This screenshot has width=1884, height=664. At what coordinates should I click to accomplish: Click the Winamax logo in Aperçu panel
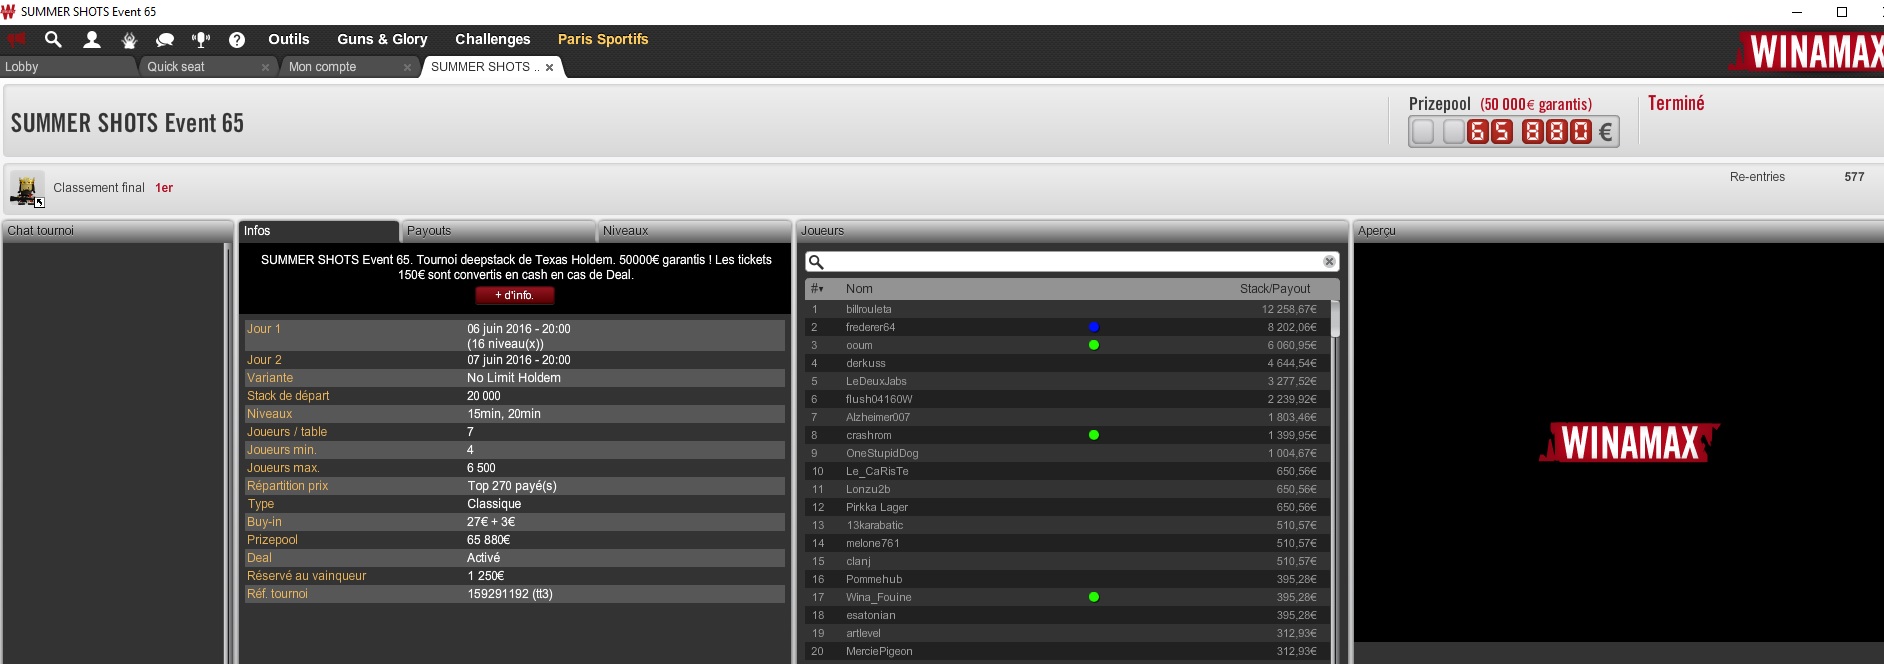pyautogui.click(x=1629, y=442)
